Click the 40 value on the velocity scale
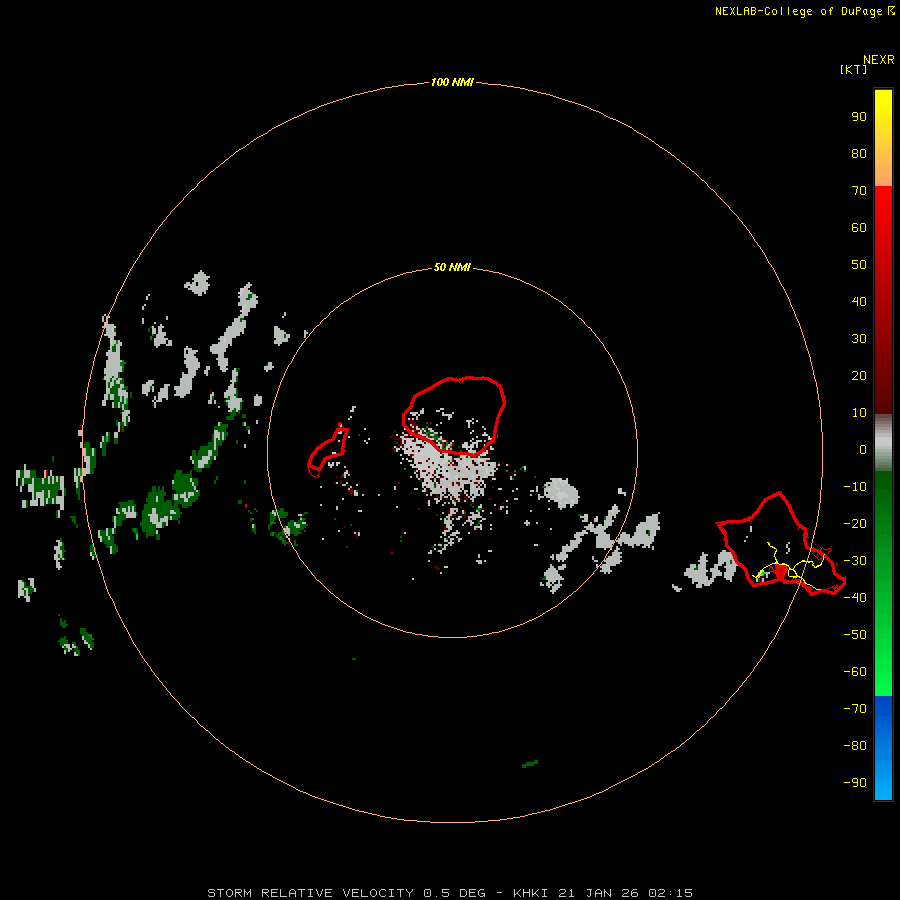Screen dimensions: 900x900 click(x=859, y=301)
